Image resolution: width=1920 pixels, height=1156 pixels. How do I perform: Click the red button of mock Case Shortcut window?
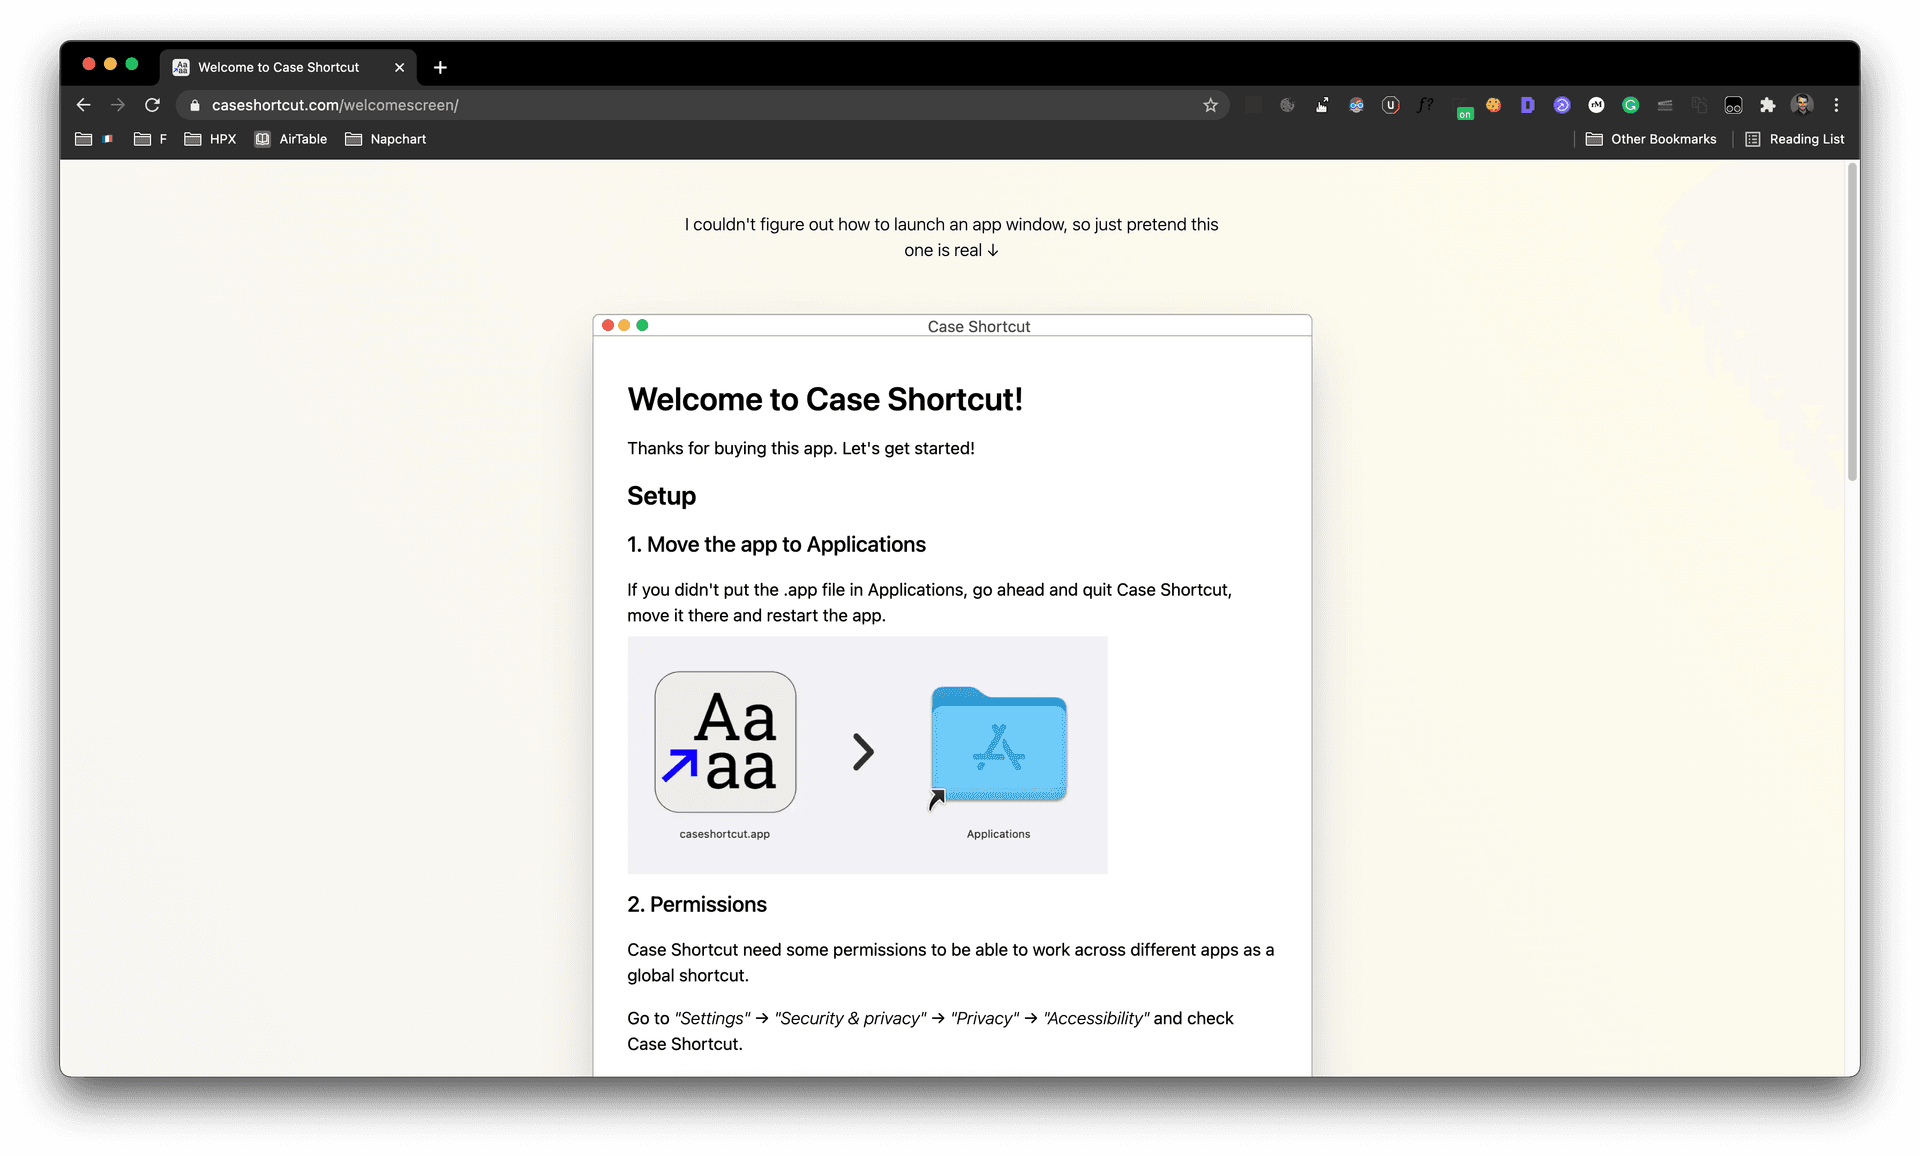pyautogui.click(x=608, y=325)
